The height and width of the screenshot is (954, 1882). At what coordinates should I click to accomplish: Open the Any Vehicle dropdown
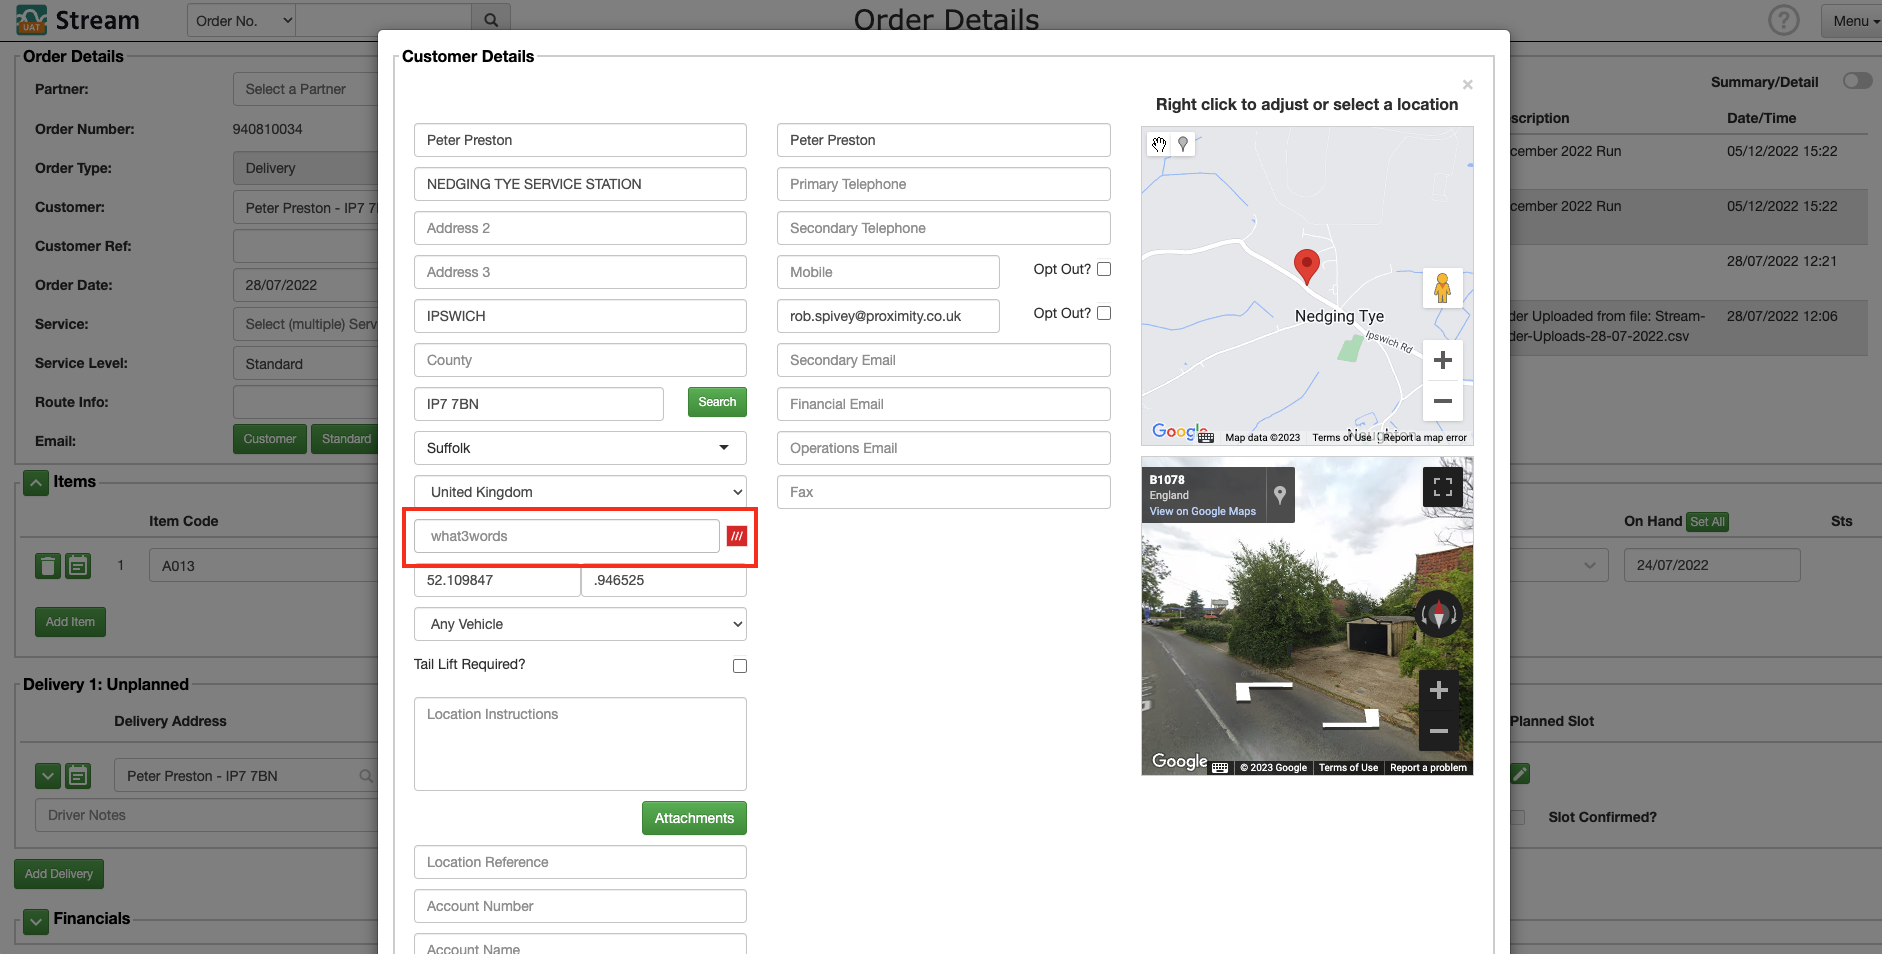[x=580, y=624]
